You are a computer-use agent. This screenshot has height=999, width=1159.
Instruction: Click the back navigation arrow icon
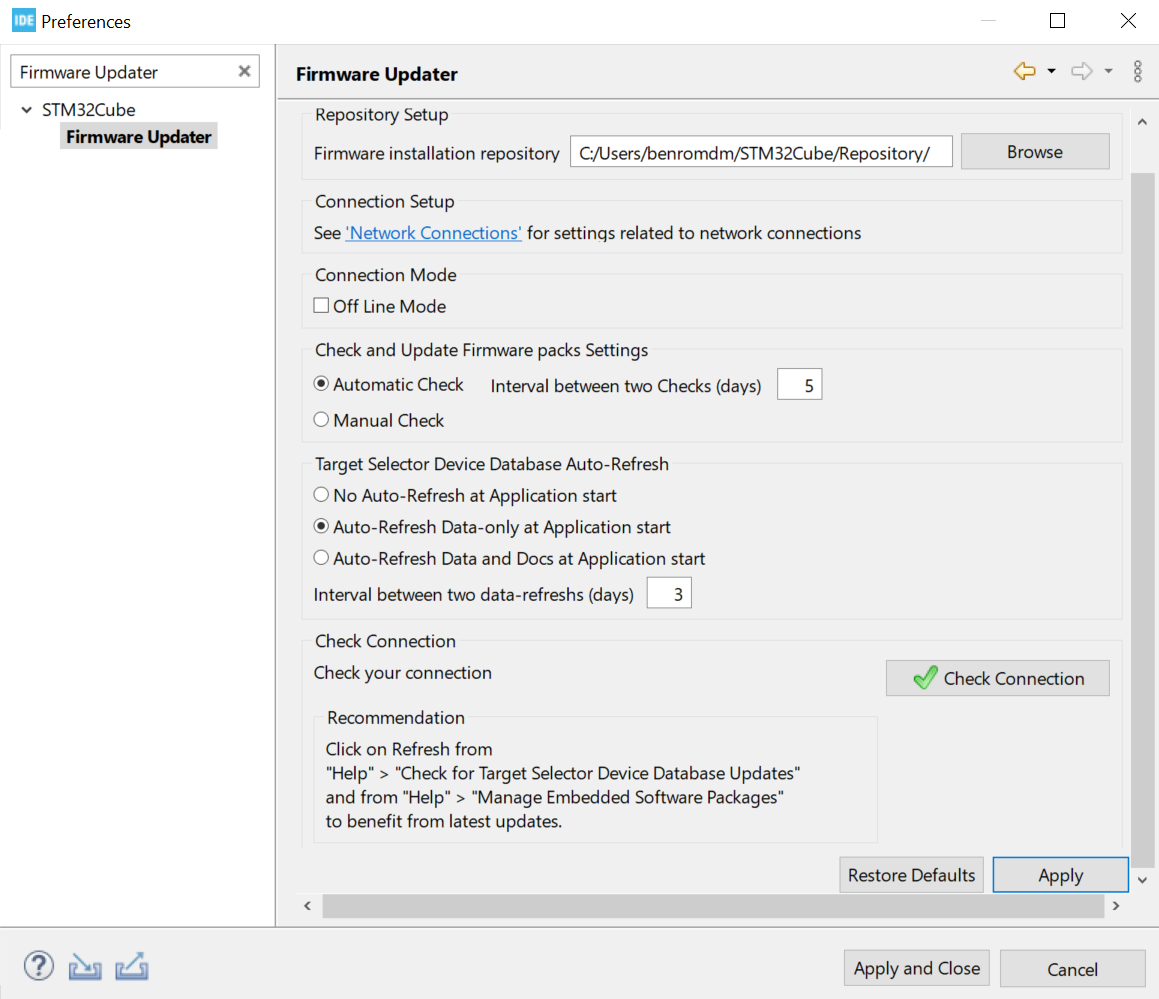[x=1024, y=71]
